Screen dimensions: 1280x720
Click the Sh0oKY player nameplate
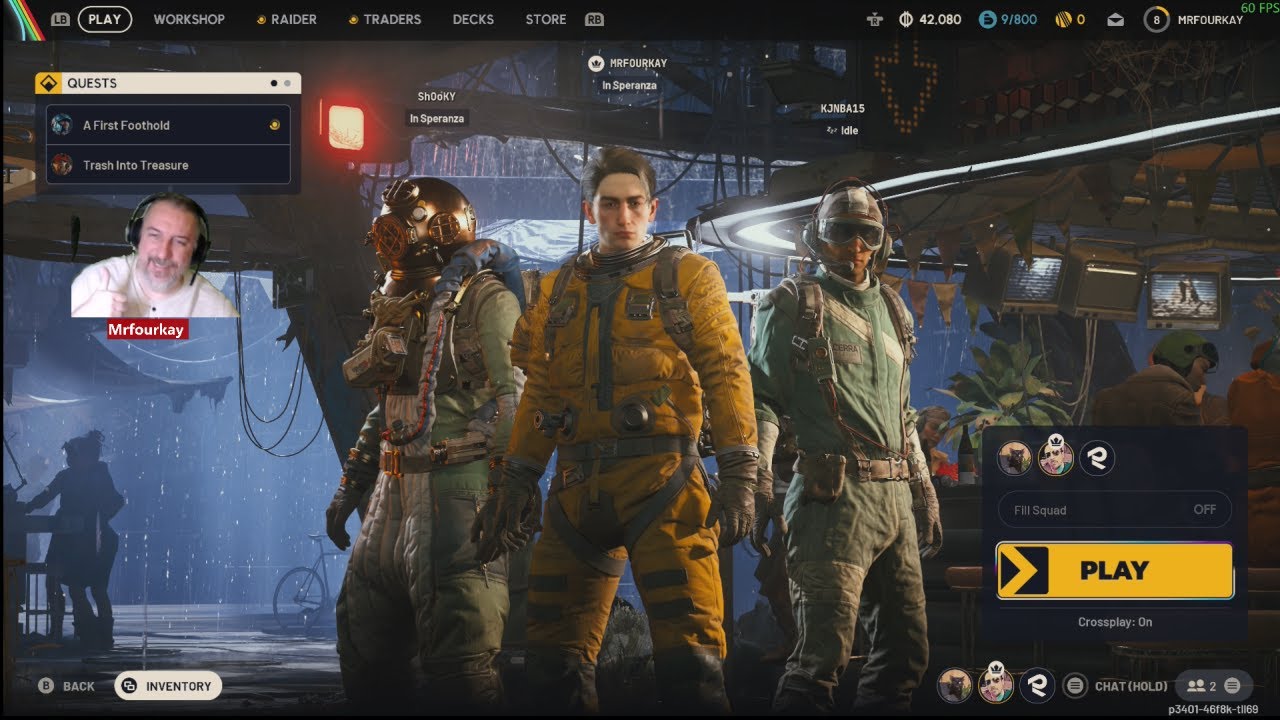[x=437, y=96]
